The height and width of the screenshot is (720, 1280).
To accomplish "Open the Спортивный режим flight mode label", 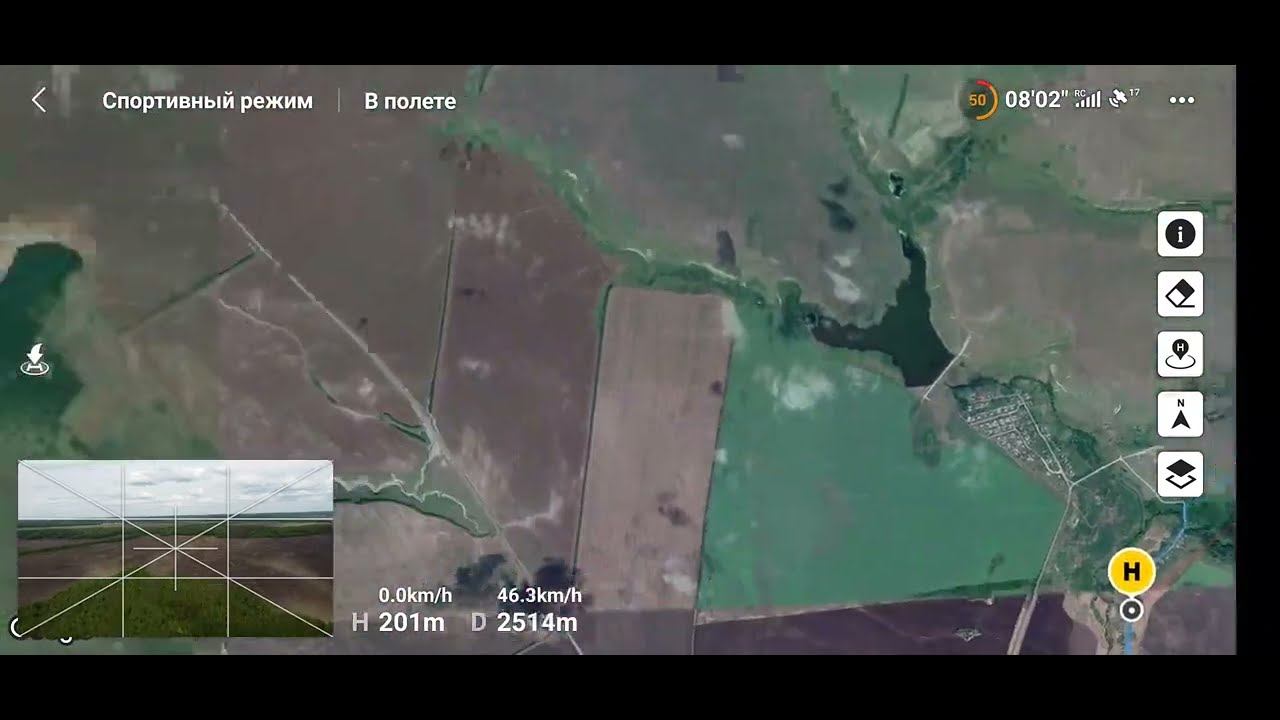I will [208, 101].
